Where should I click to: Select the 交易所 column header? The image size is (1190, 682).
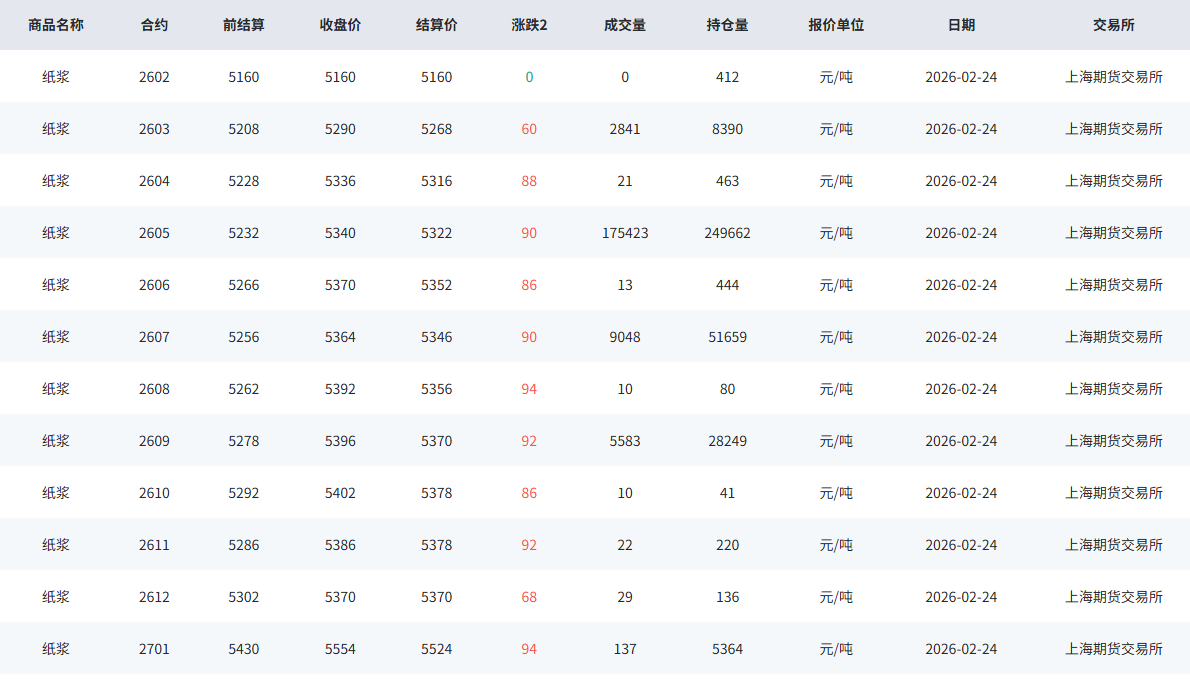coord(1114,25)
